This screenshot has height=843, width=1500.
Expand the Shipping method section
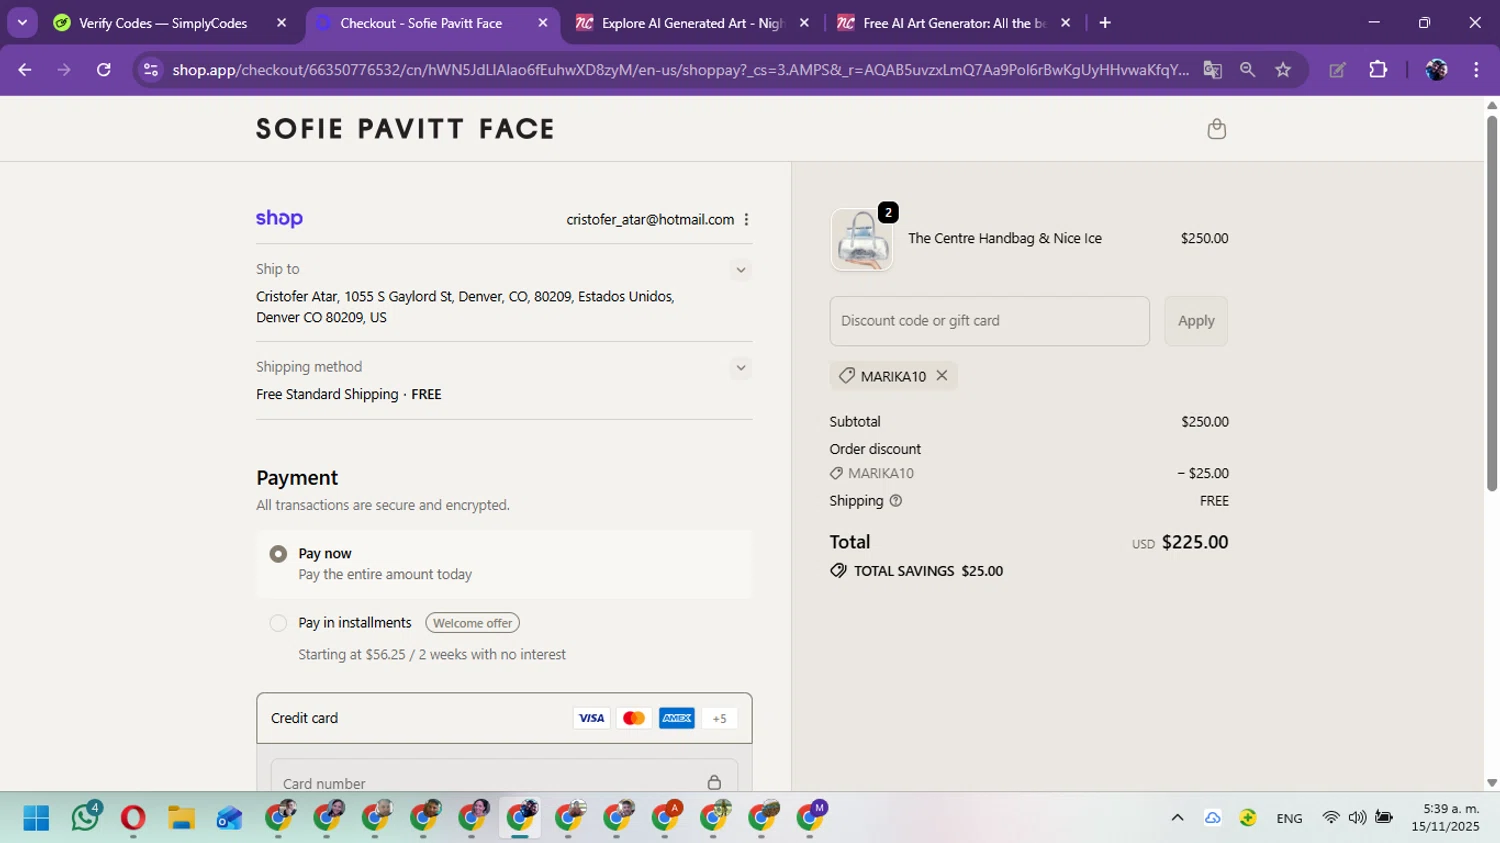pyautogui.click(x=740, y=368)
